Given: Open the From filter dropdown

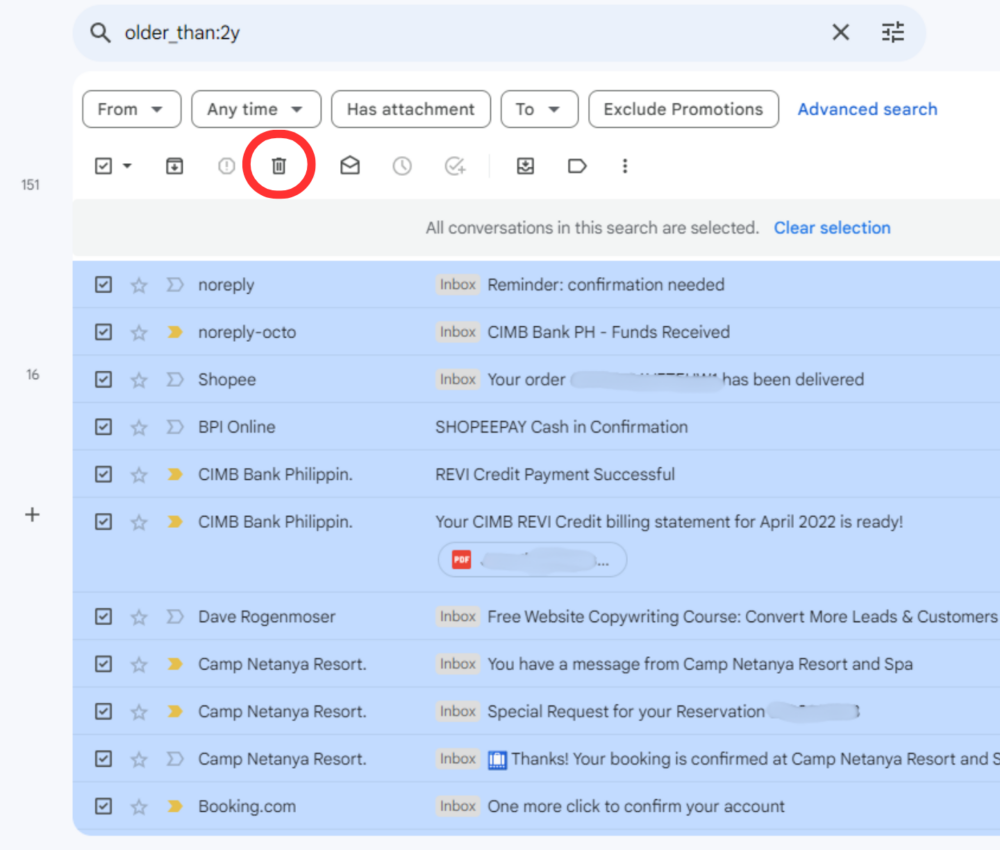Looking at the screenshot, I should pyautogui.click(x=131, y=109).
